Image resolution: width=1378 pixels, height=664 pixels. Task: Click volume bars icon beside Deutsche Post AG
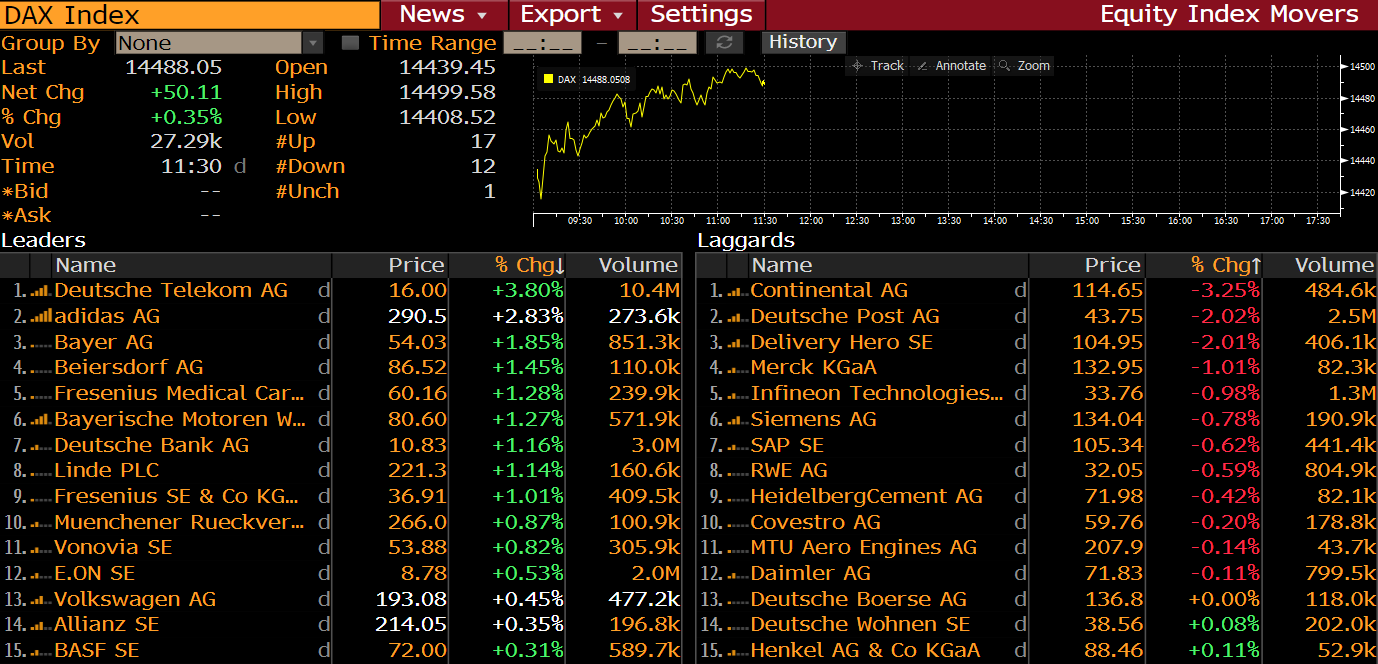pyautogui.click(x=736, y=317)
